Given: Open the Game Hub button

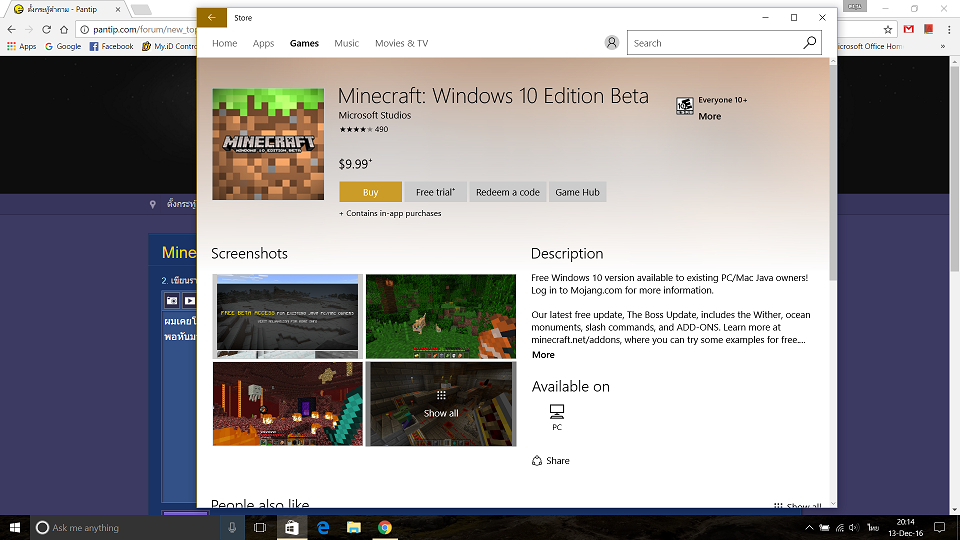Looking at the screenshot, I should tap(577, 192).
